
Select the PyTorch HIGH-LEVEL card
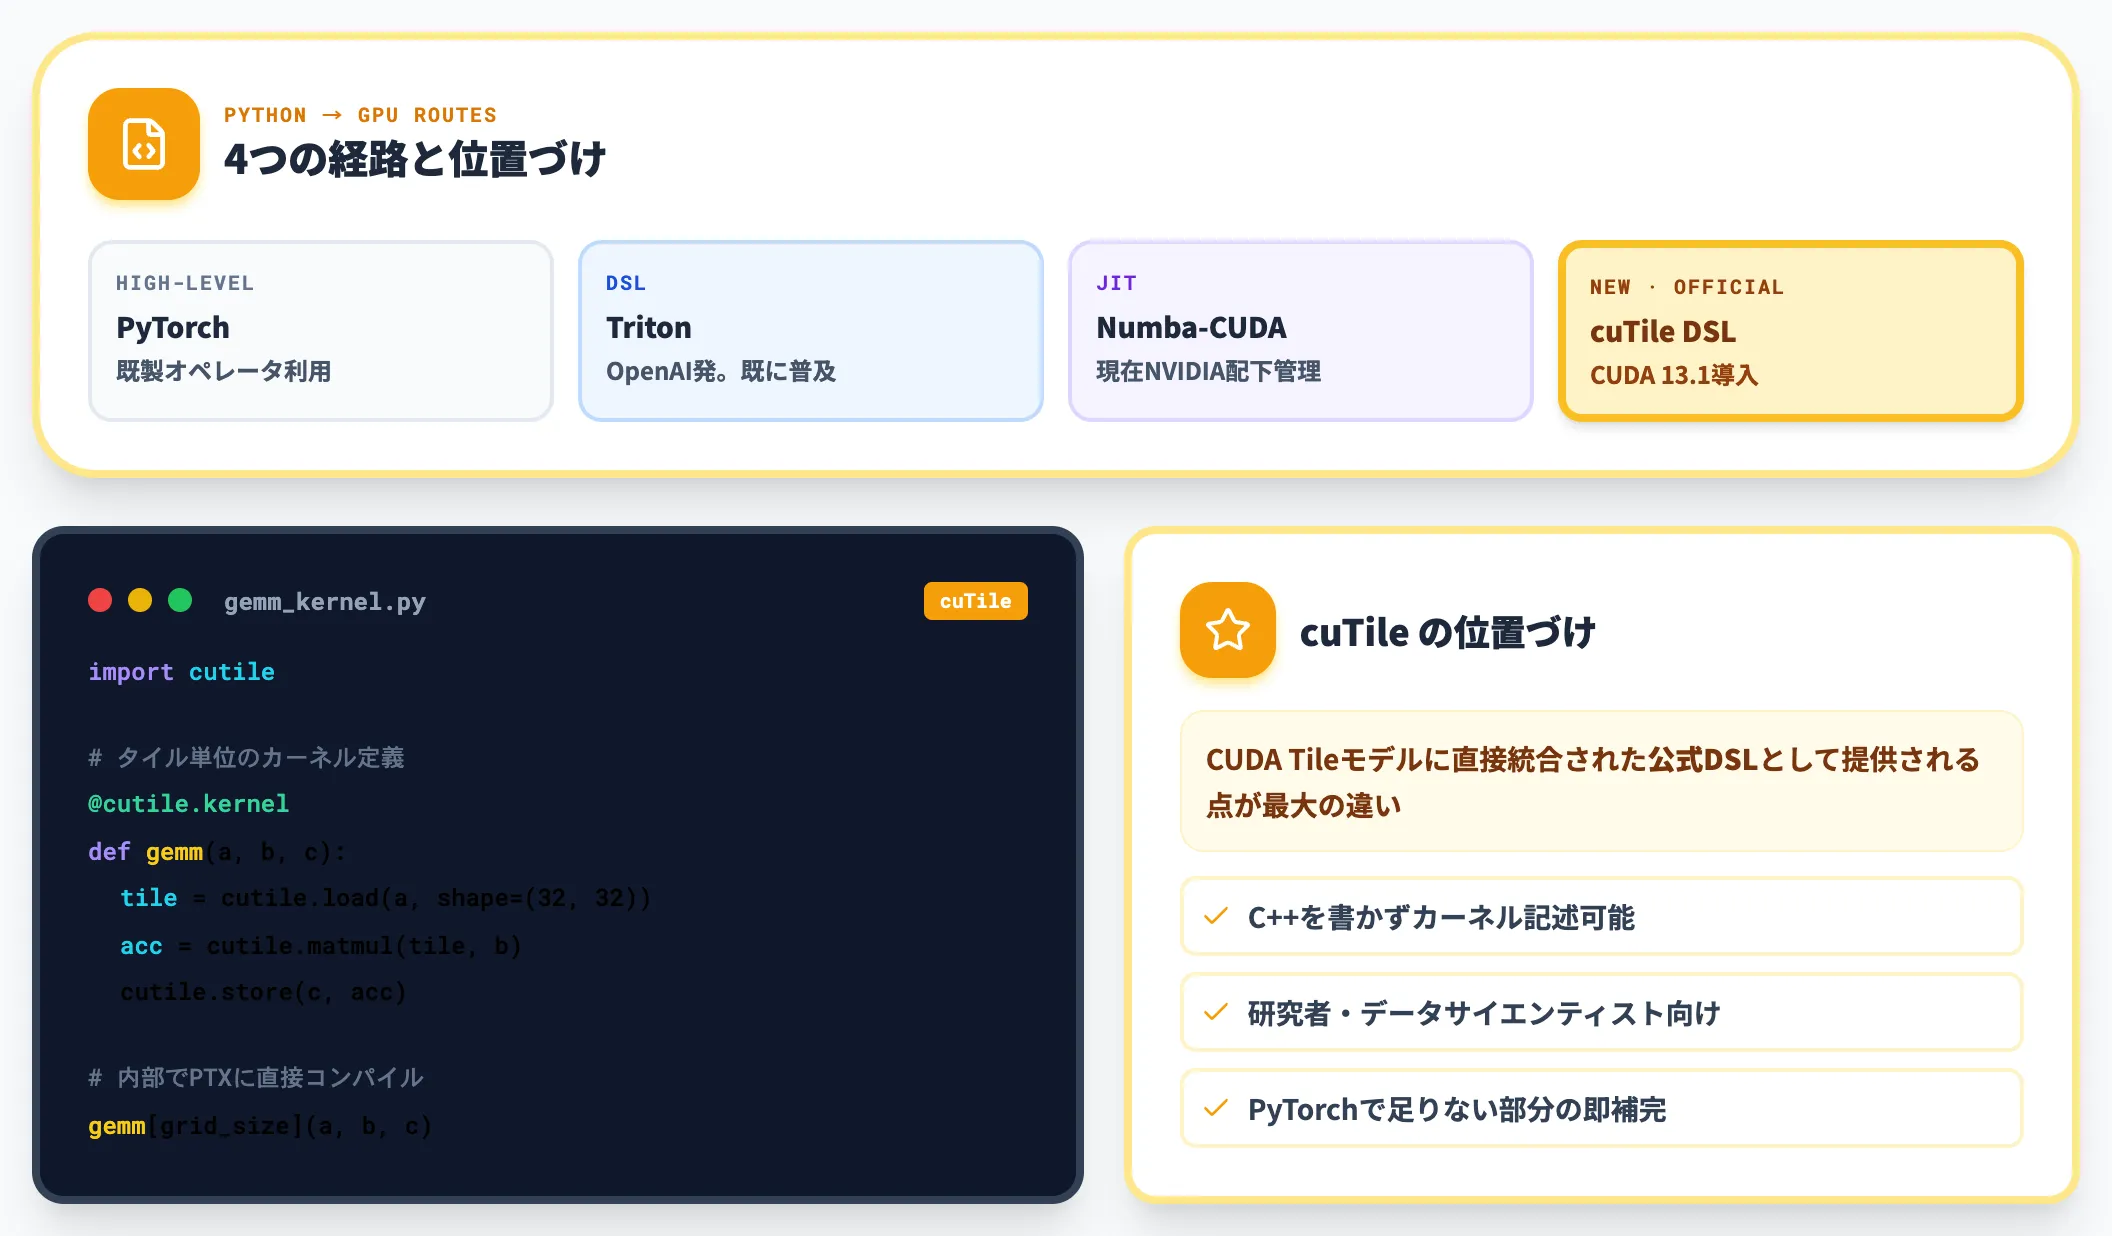click(x=321, y=331)
